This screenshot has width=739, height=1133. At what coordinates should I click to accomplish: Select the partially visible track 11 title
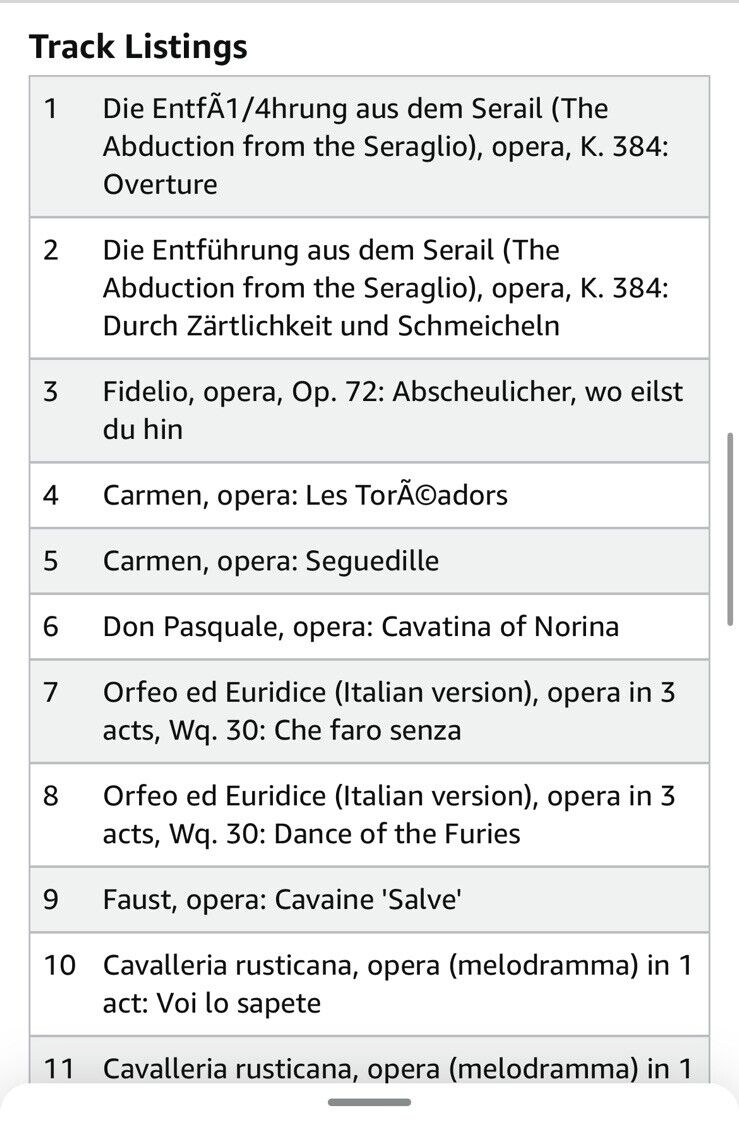396,1068
